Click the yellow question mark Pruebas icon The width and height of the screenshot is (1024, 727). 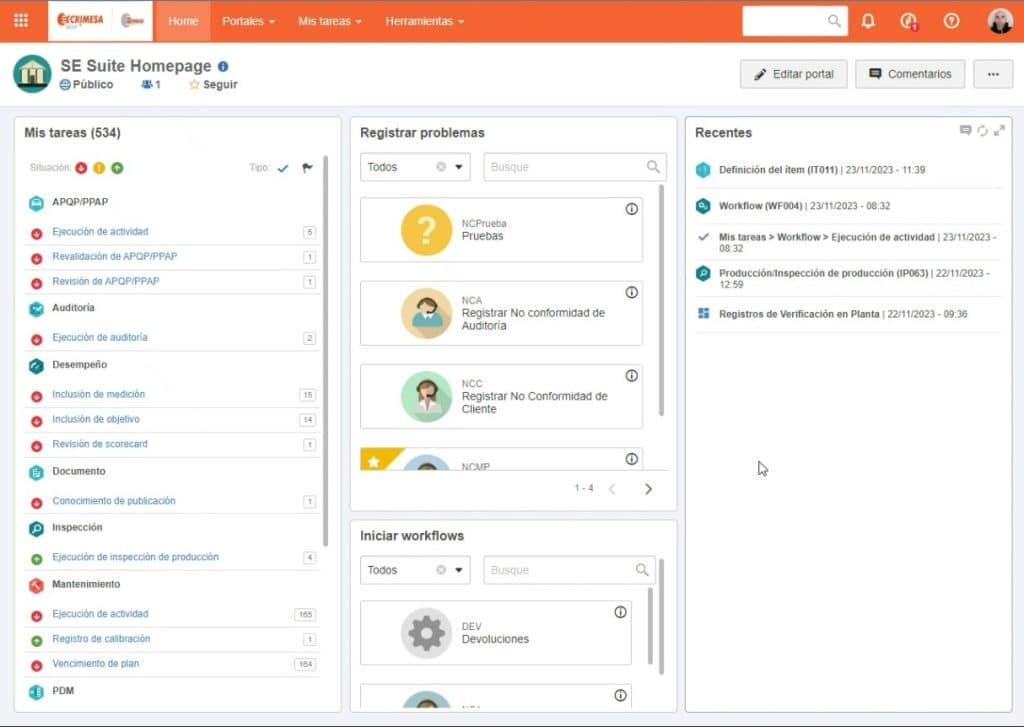[426, 230]
